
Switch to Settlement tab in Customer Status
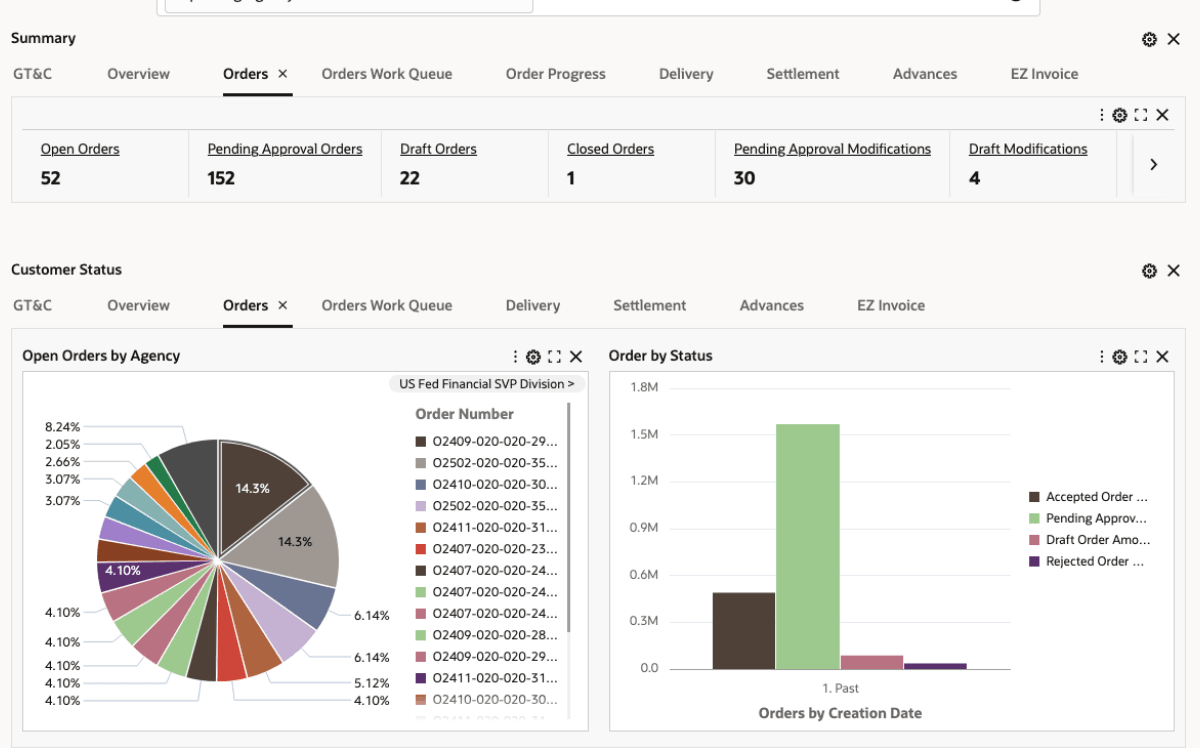(650, 306)
